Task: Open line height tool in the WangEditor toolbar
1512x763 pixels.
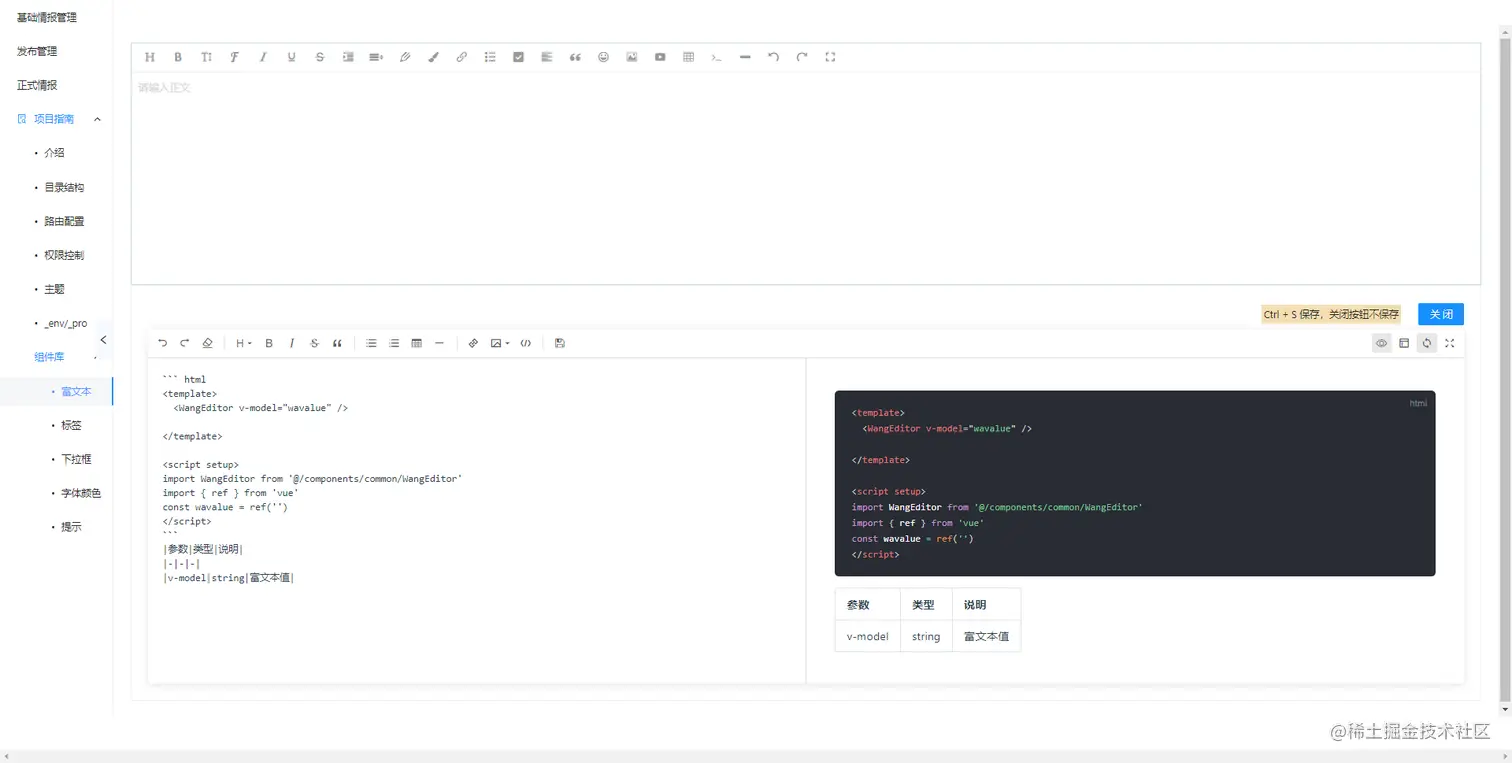Action: (x=376, y=57)
